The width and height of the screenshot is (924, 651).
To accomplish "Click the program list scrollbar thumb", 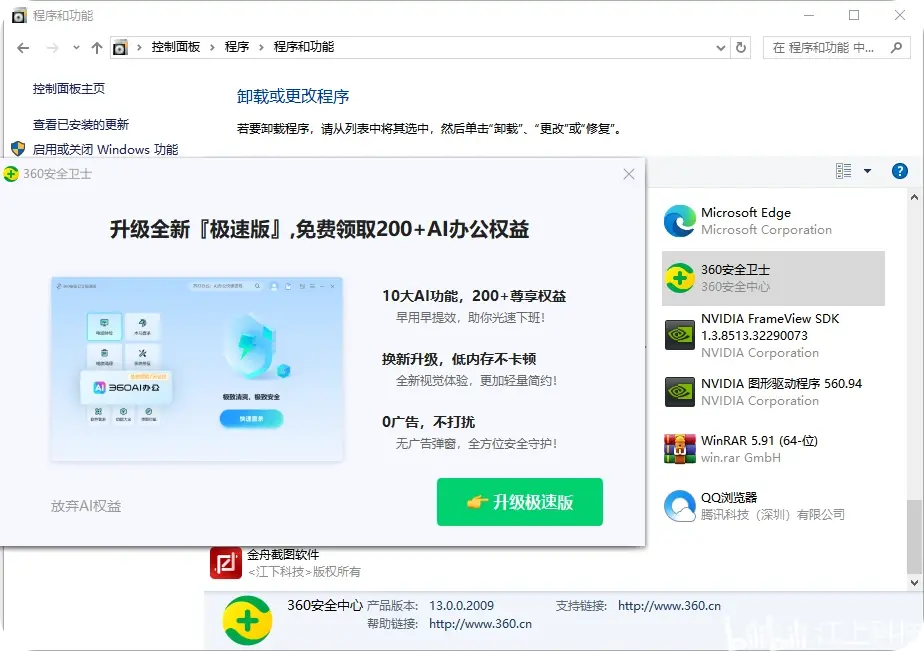I will pos(914,536).
